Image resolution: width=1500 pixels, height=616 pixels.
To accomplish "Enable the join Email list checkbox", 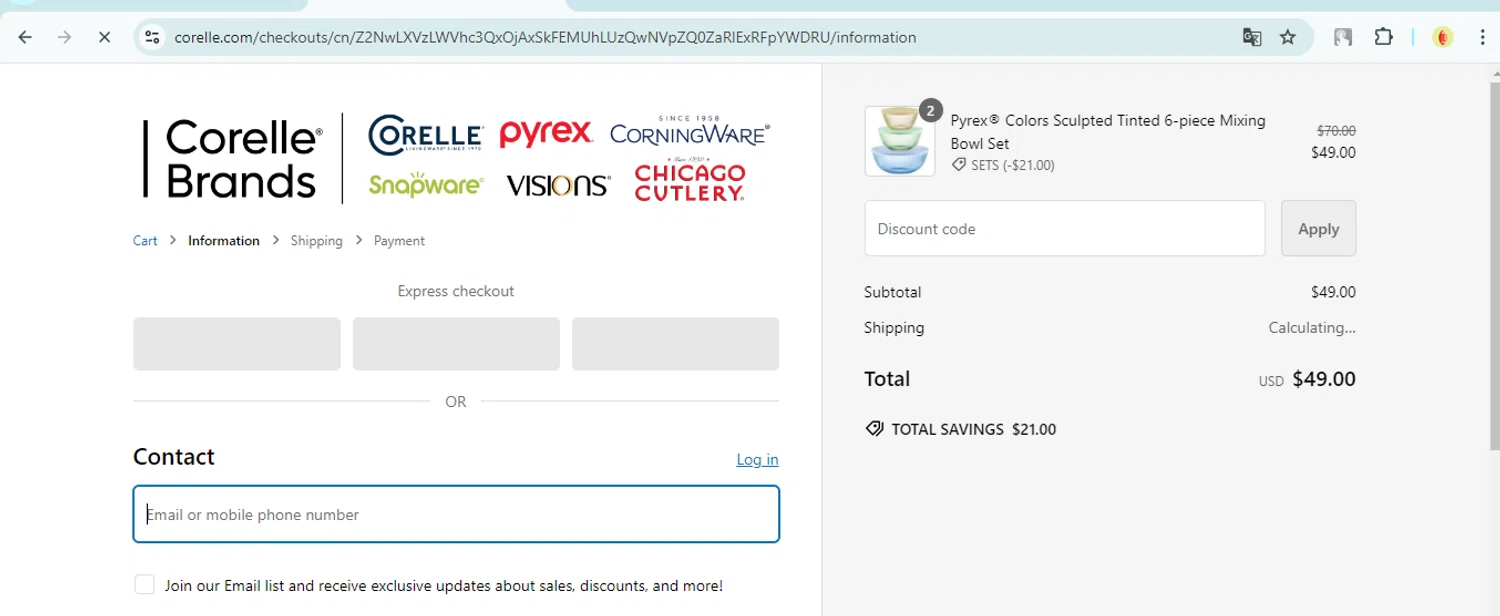I will [x=145, y=585].
